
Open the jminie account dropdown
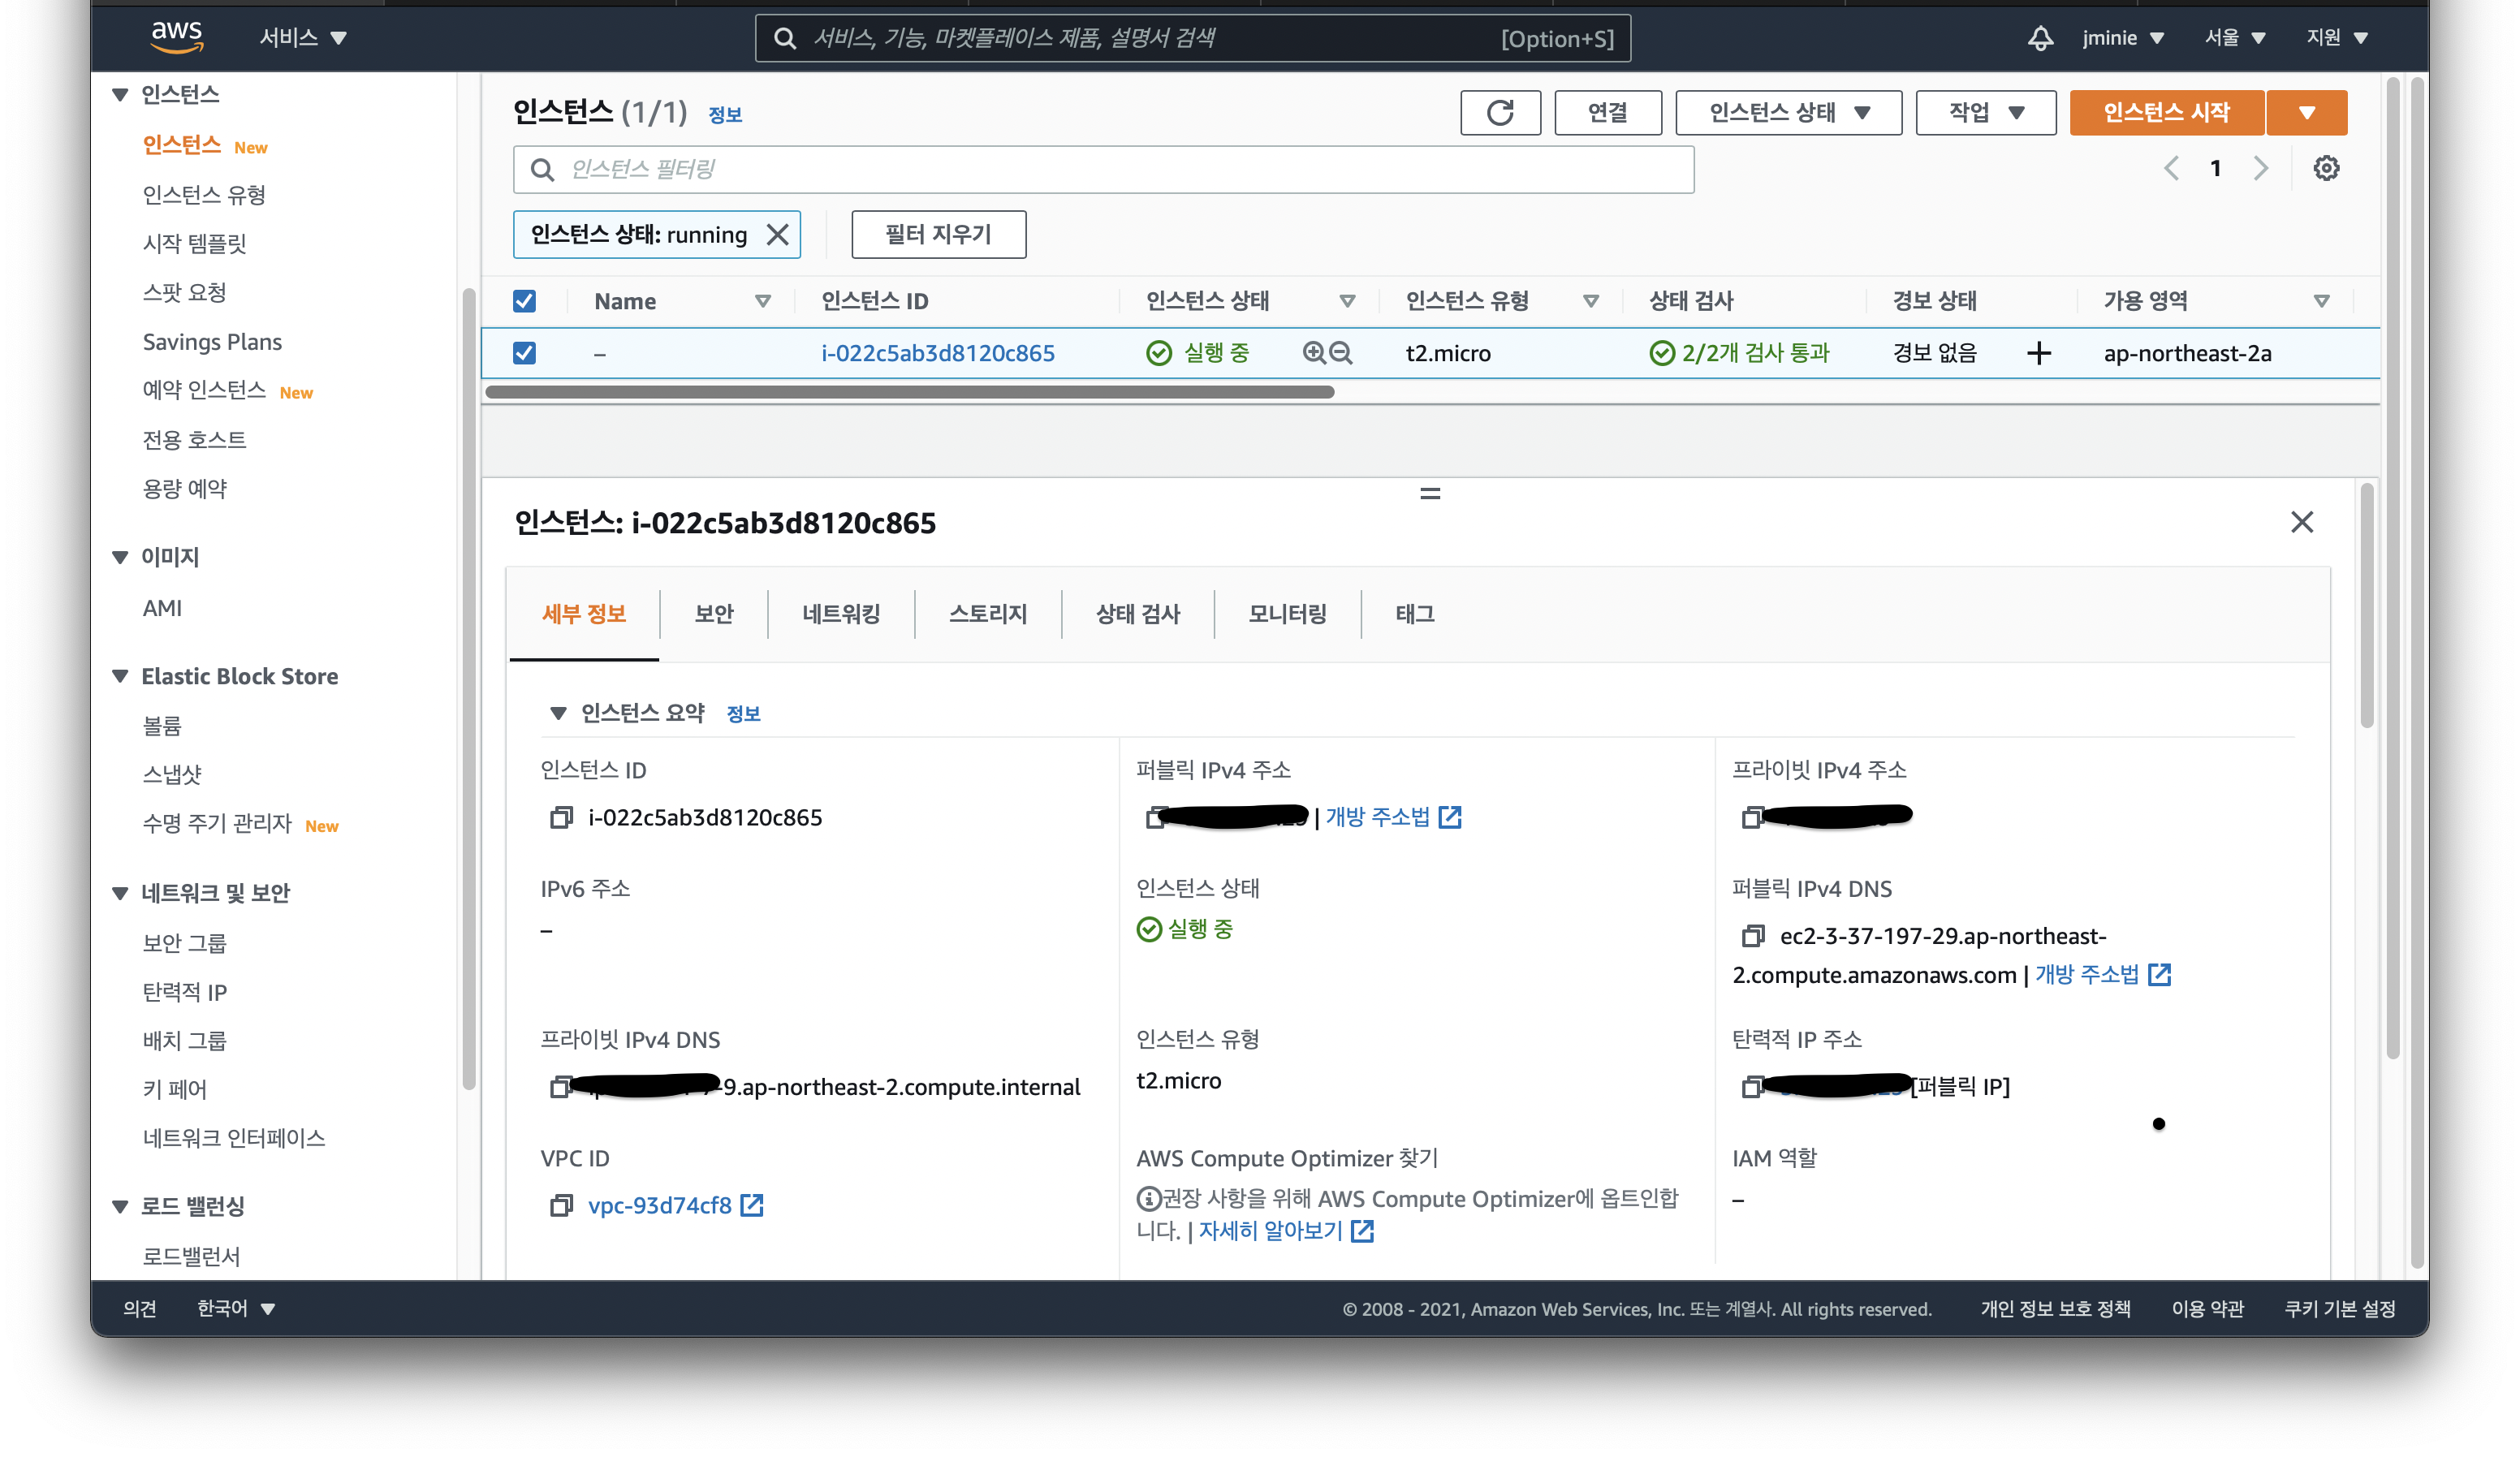point(2123,38)
